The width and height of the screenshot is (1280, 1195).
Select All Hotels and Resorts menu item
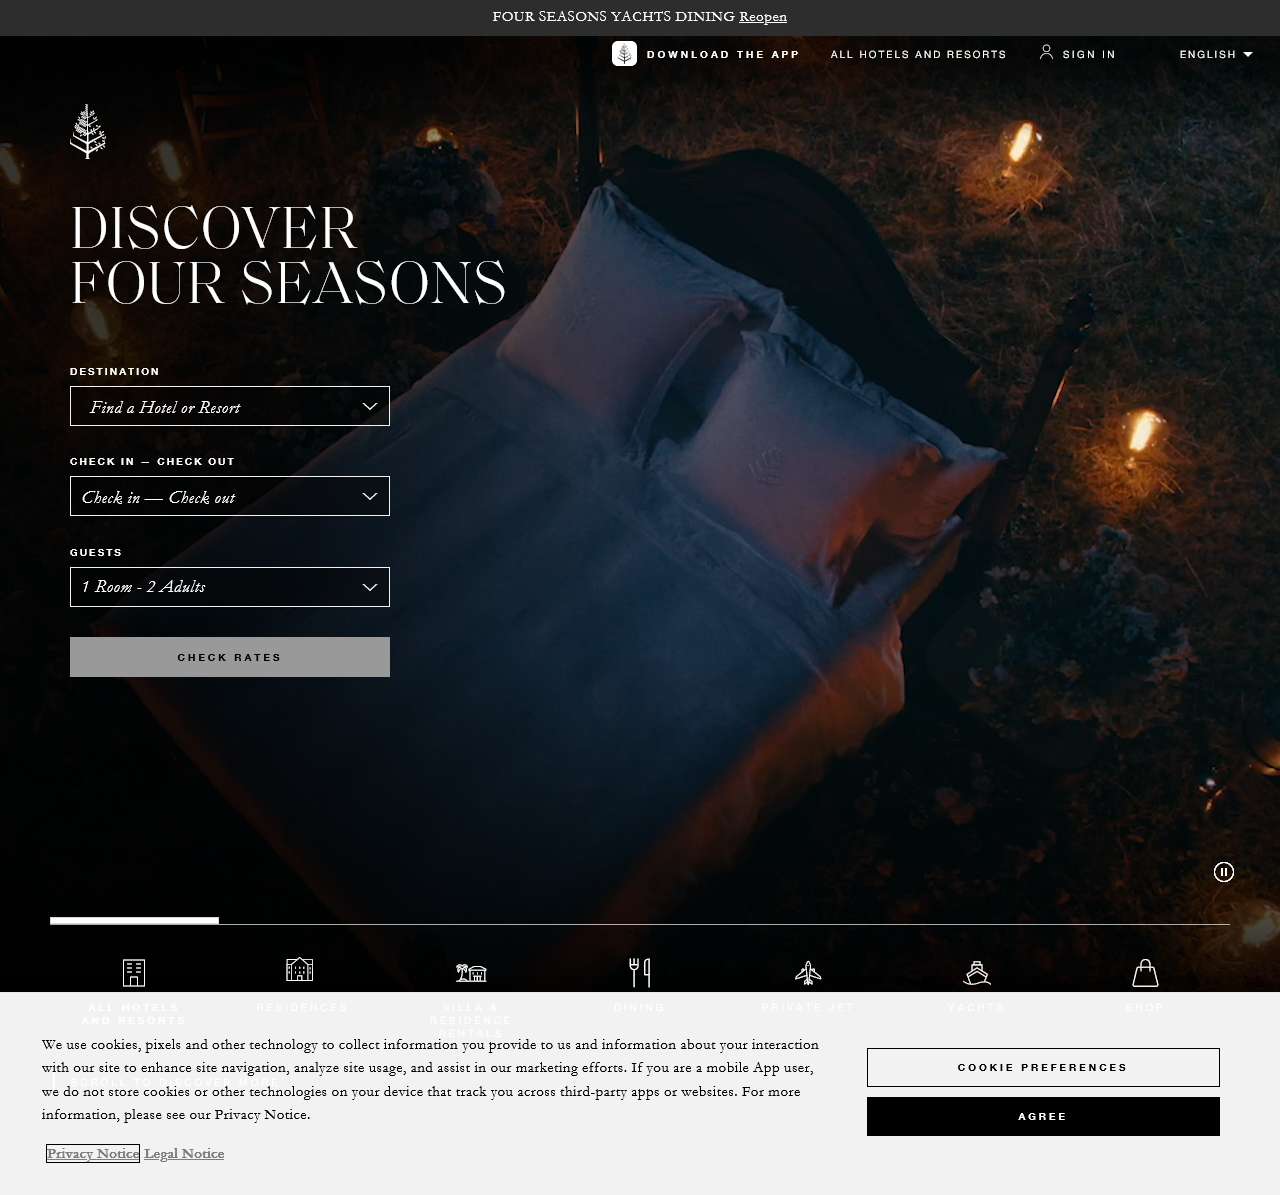click(x=917, y=54)
